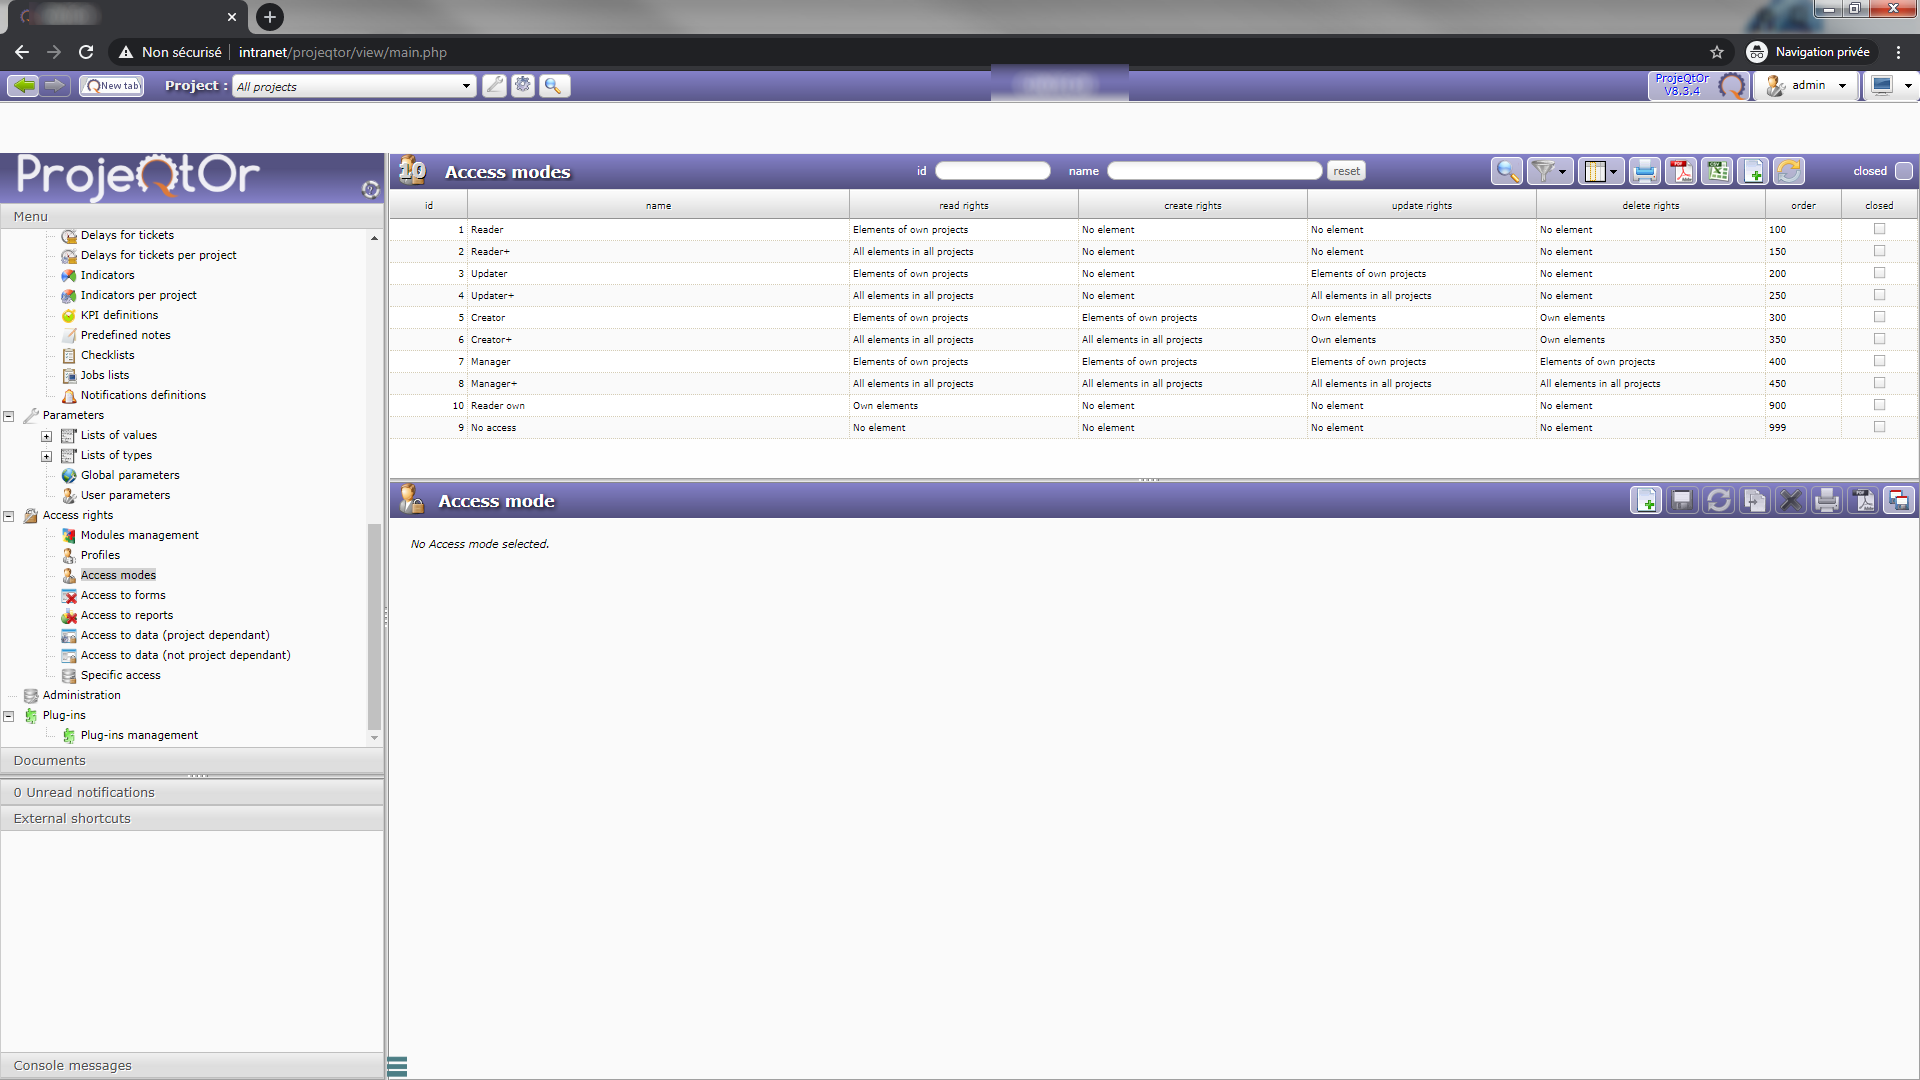Export access modes list to CSV

coord(1717,172)
